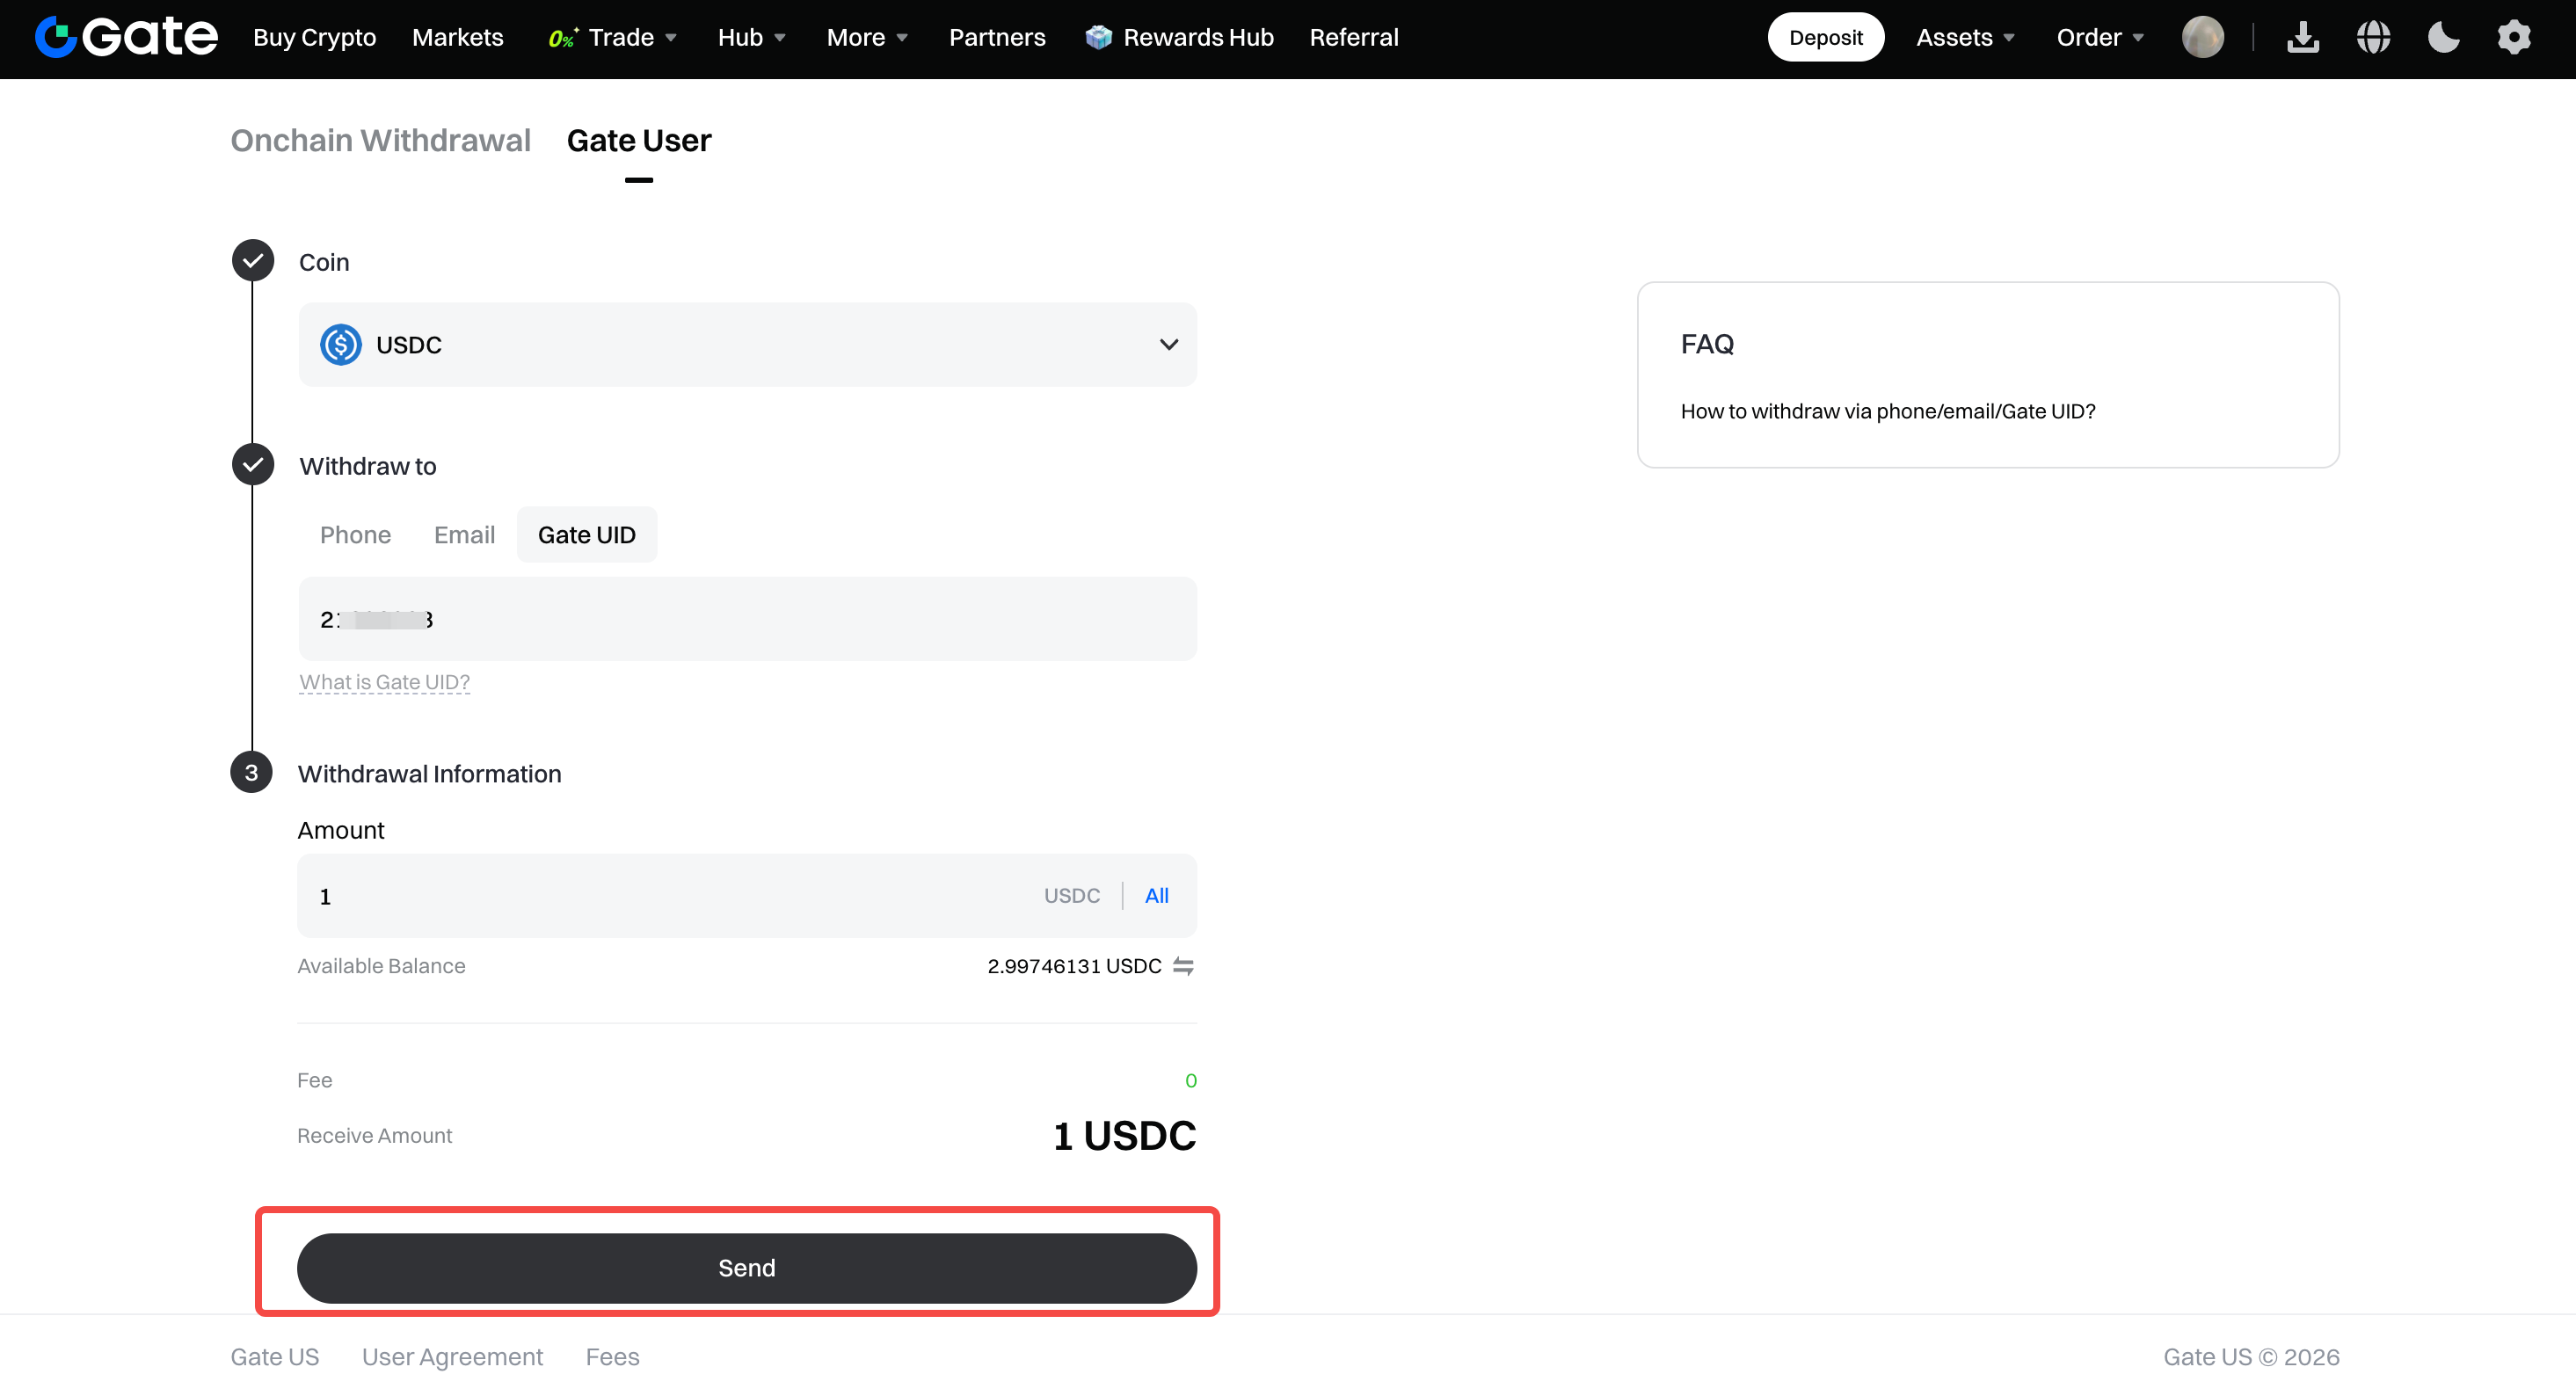Open the user profile avatar
2576x1396 pixels.
click(x=2202, y=37)
